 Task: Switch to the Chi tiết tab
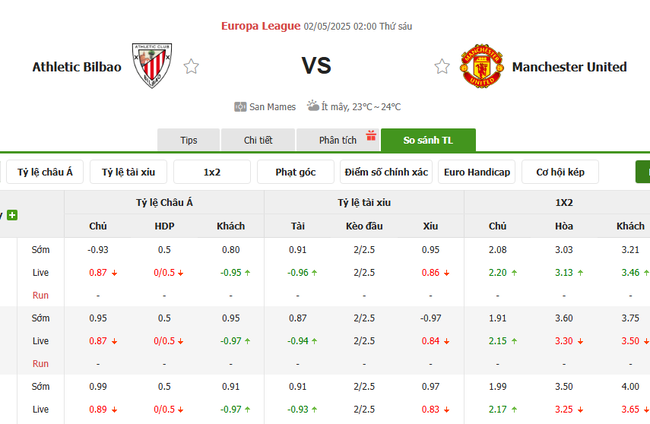coord(259,141)
